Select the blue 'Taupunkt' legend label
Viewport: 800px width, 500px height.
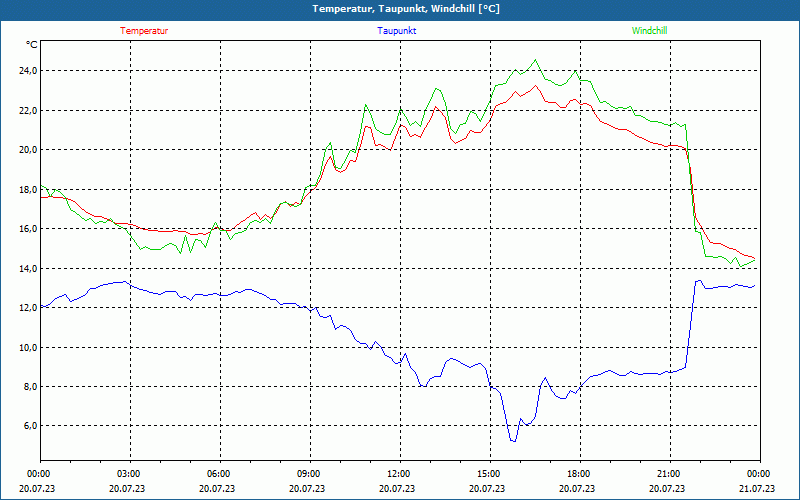(396, 31)
